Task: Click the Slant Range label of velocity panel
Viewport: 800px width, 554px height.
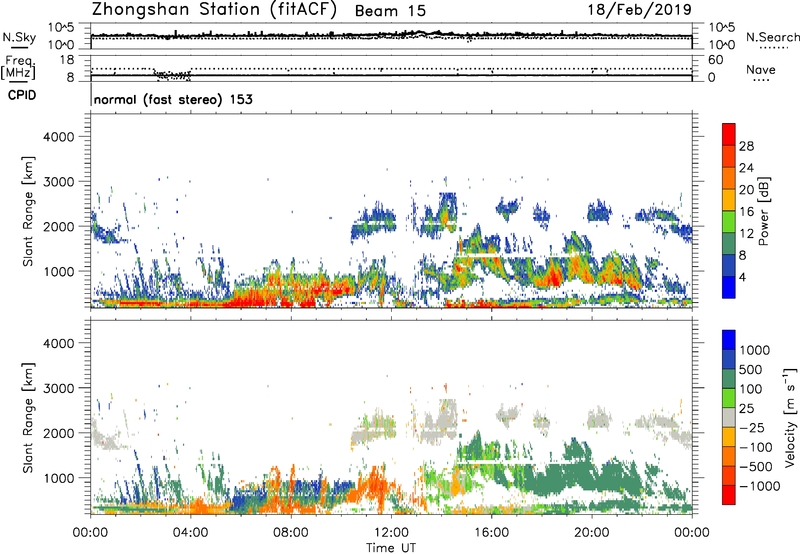Action: click(x=28, y=417)
